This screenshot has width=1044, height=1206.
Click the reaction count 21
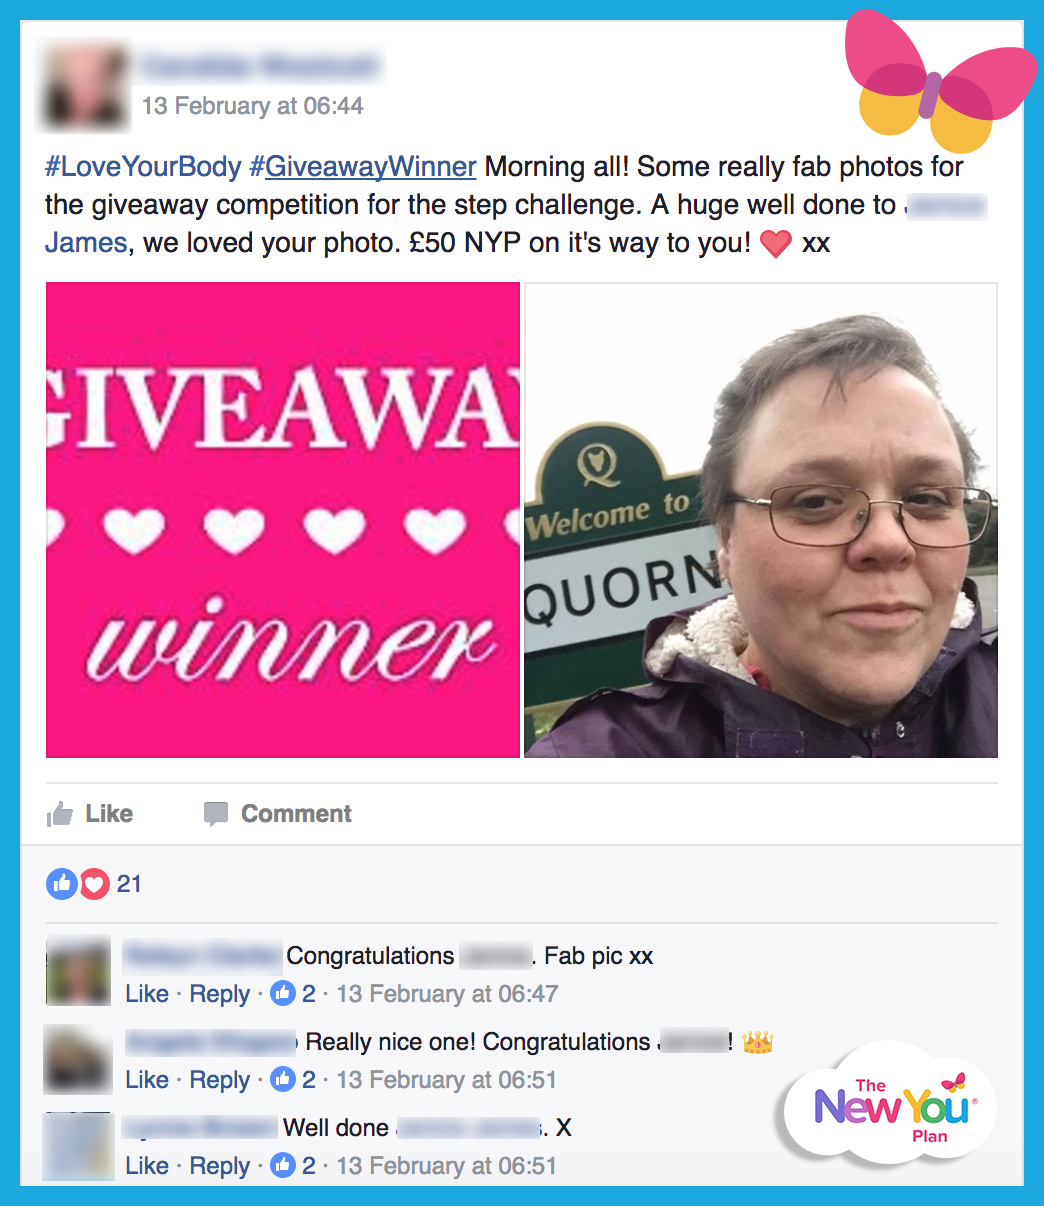coord(129,884)
